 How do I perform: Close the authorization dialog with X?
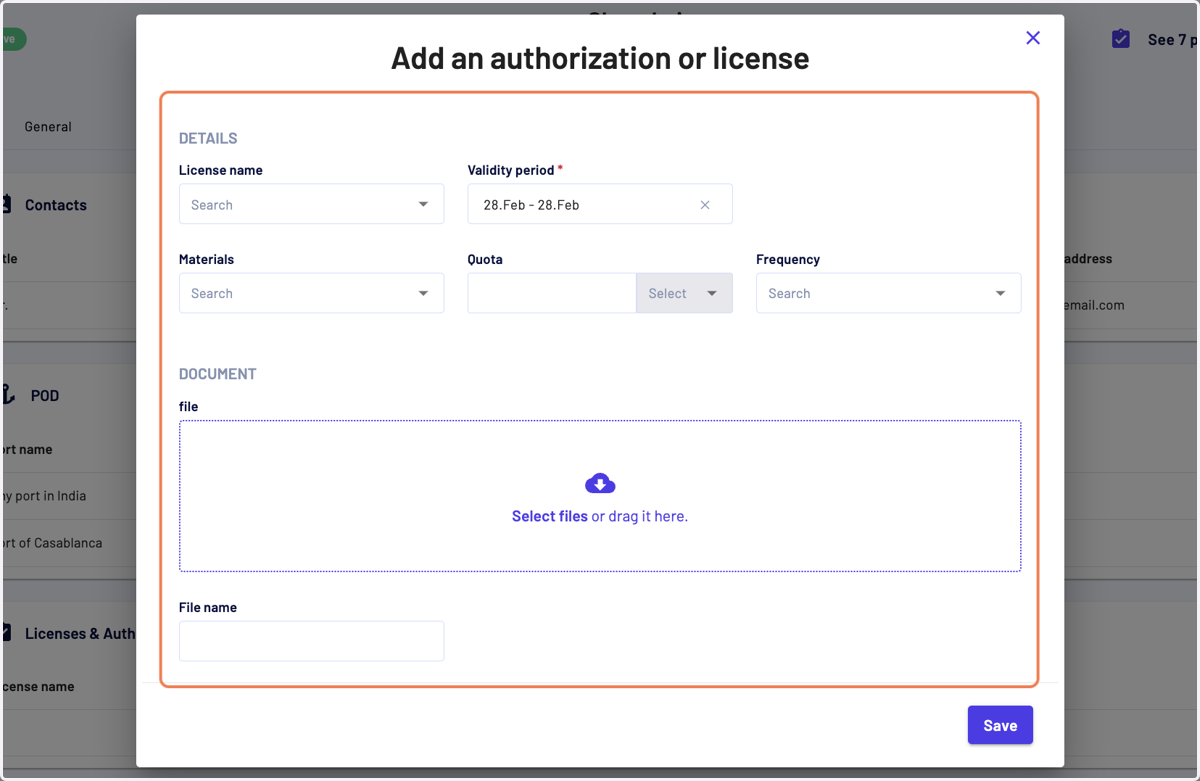click(x=1033, y=38)
